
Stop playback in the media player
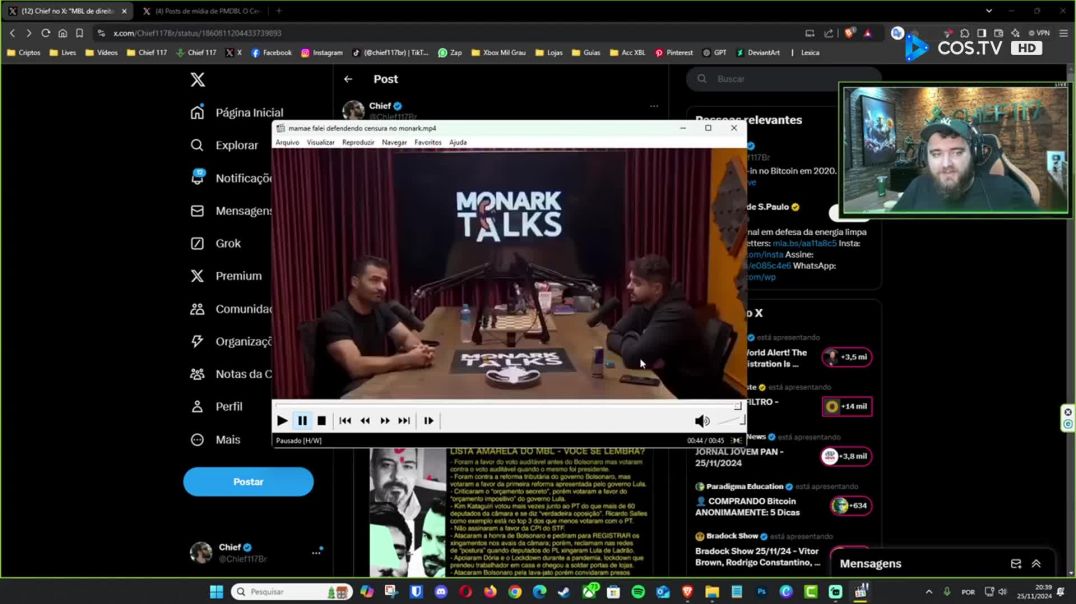[321, 420]
